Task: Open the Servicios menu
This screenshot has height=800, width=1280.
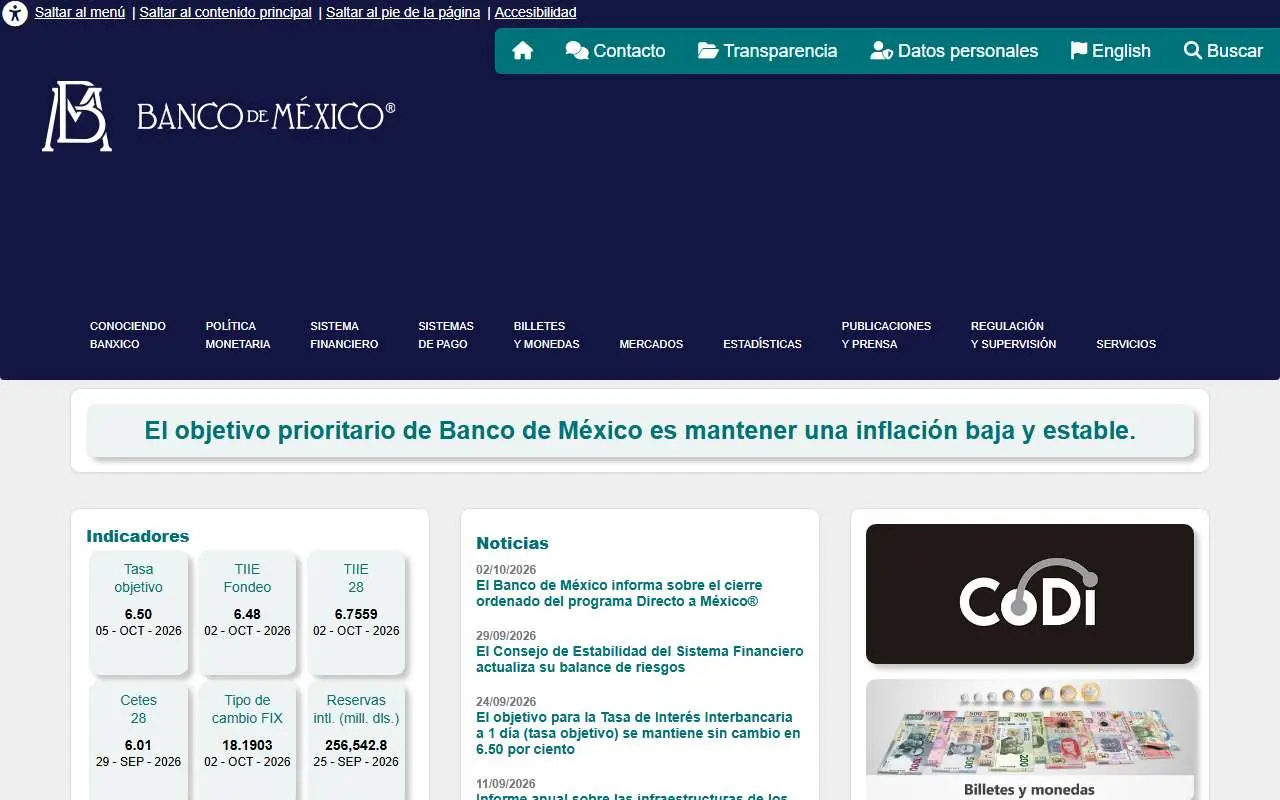Action: point(1126,344)
